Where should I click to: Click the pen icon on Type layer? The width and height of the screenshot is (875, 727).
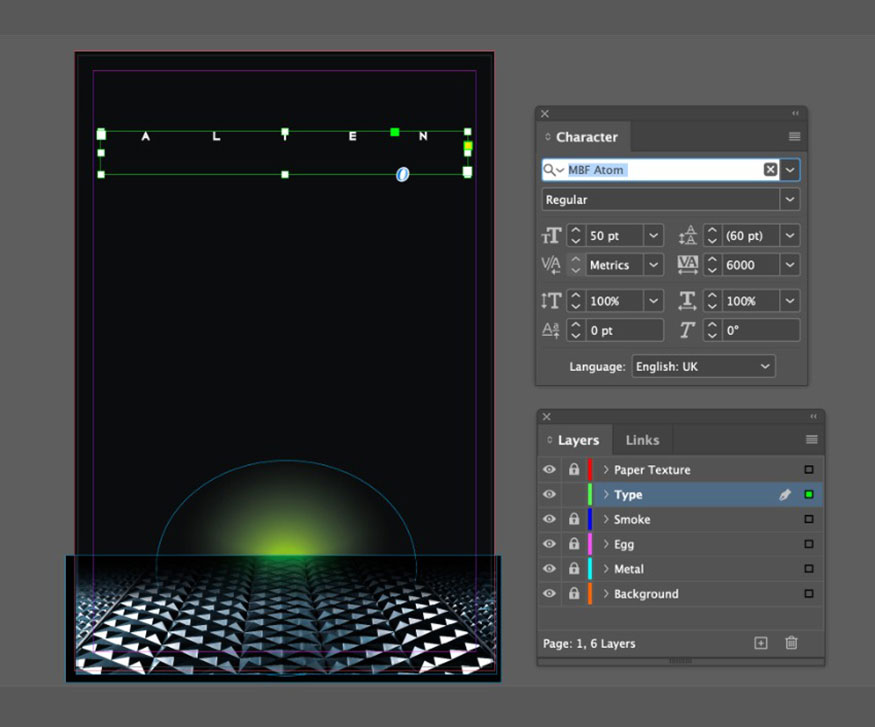click(785, 495)
